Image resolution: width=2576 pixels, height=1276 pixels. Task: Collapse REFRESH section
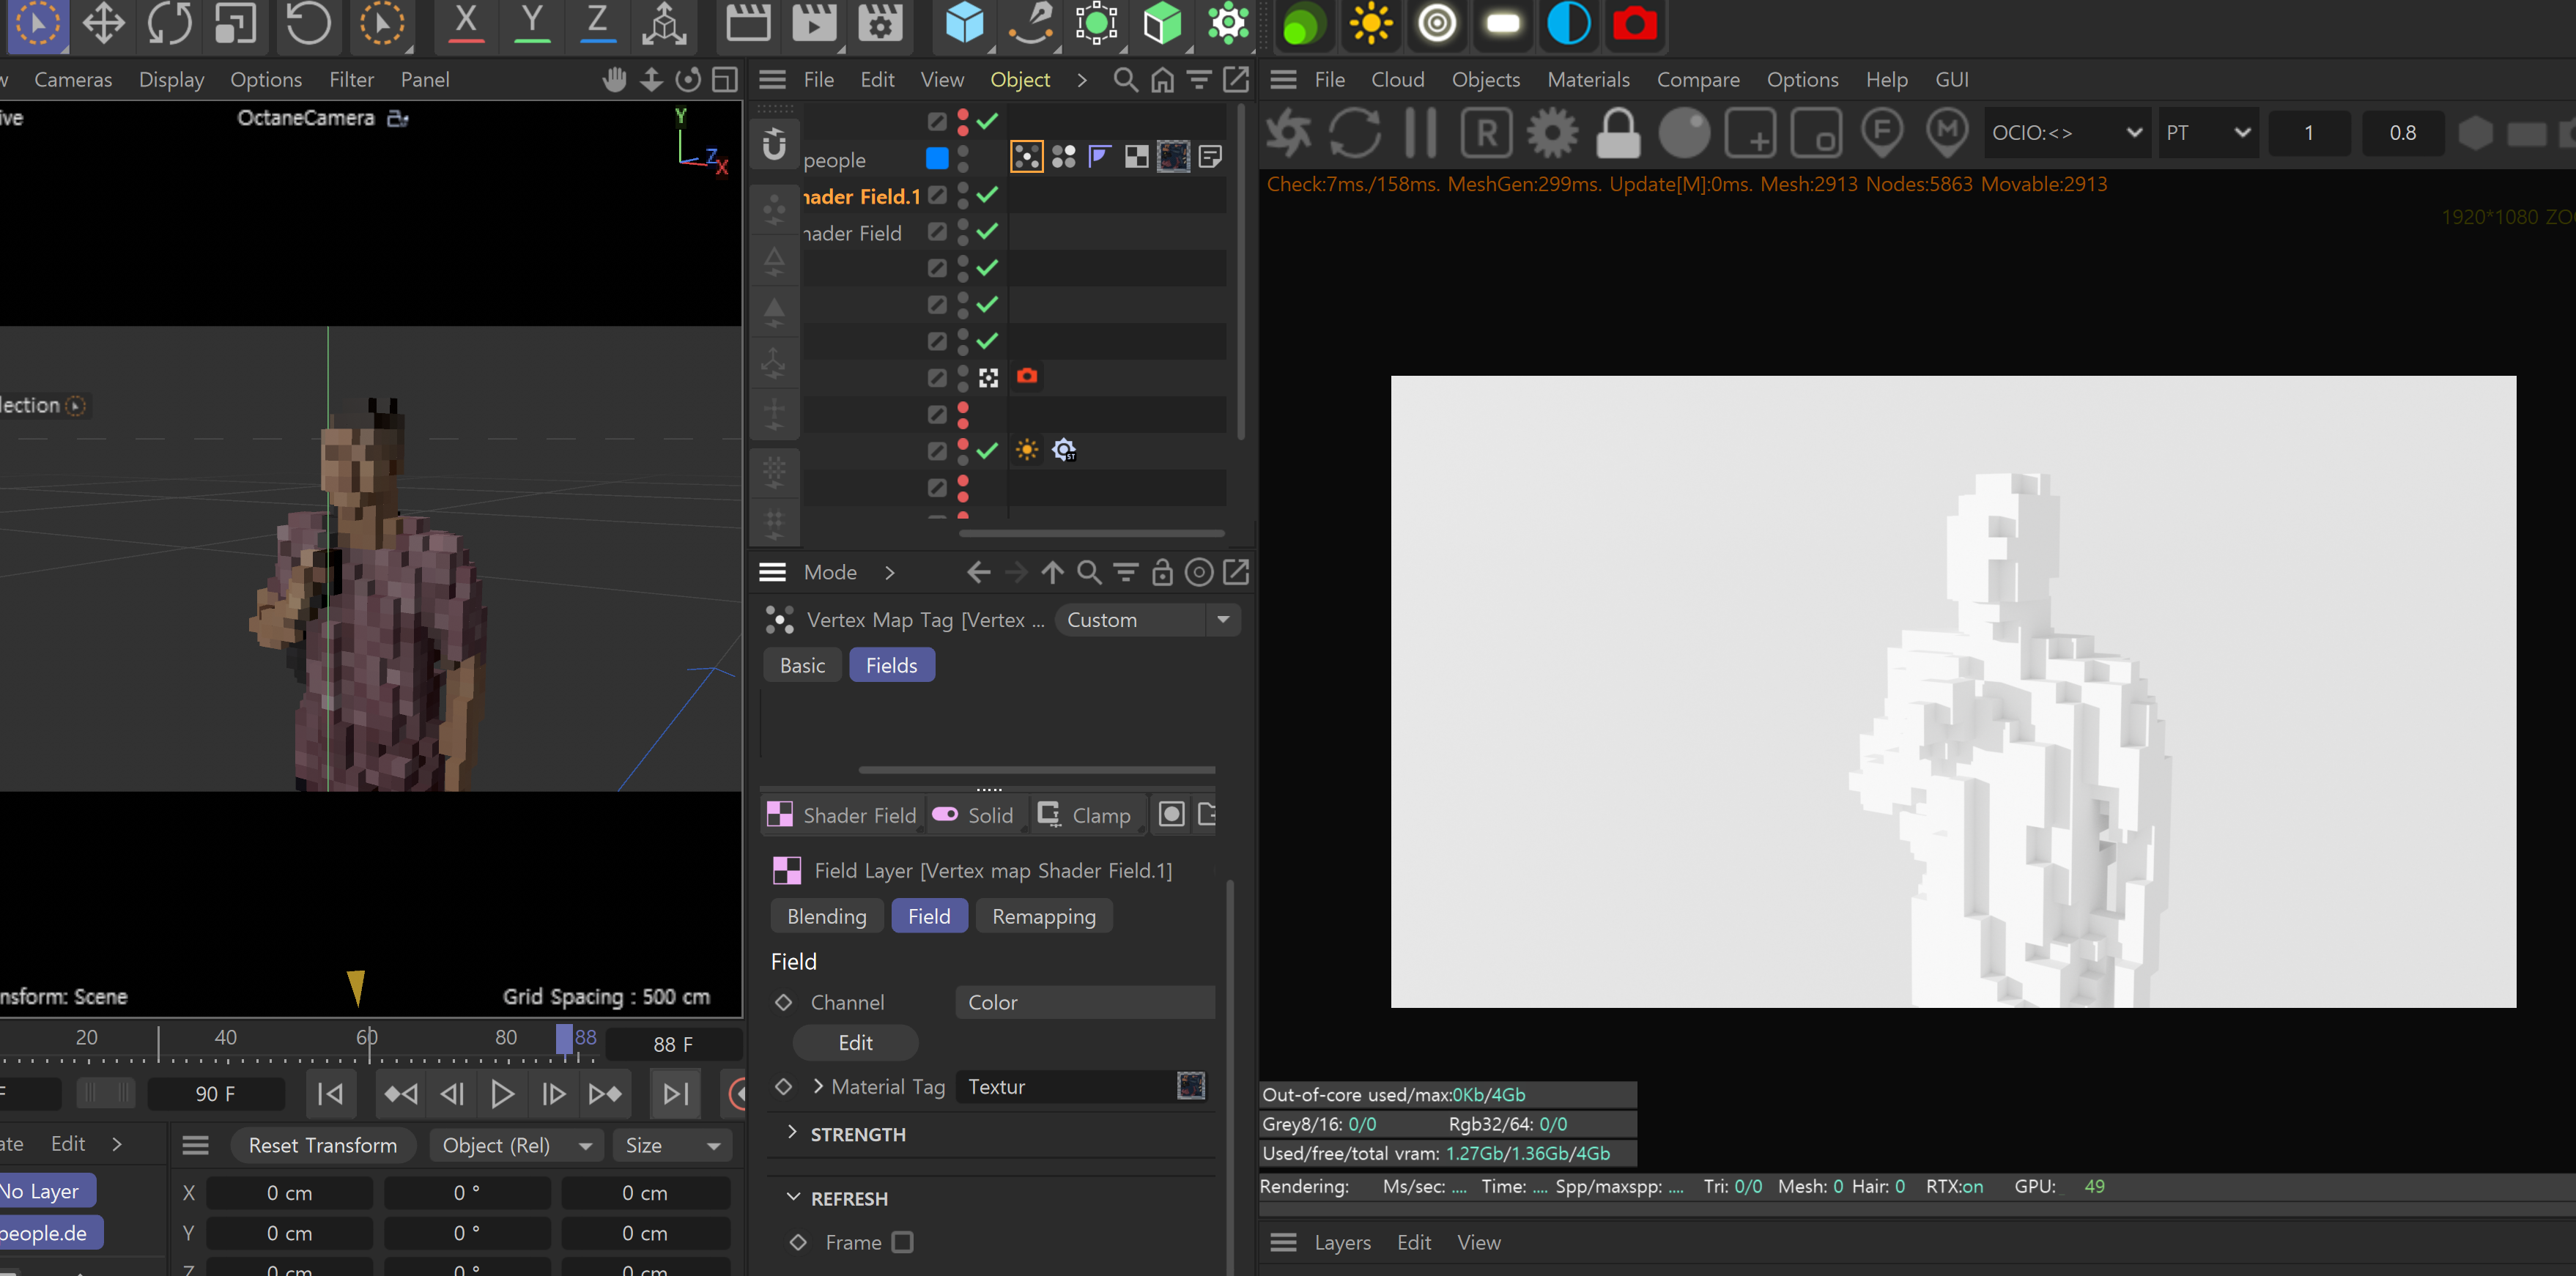click(x=793, y=1197)
